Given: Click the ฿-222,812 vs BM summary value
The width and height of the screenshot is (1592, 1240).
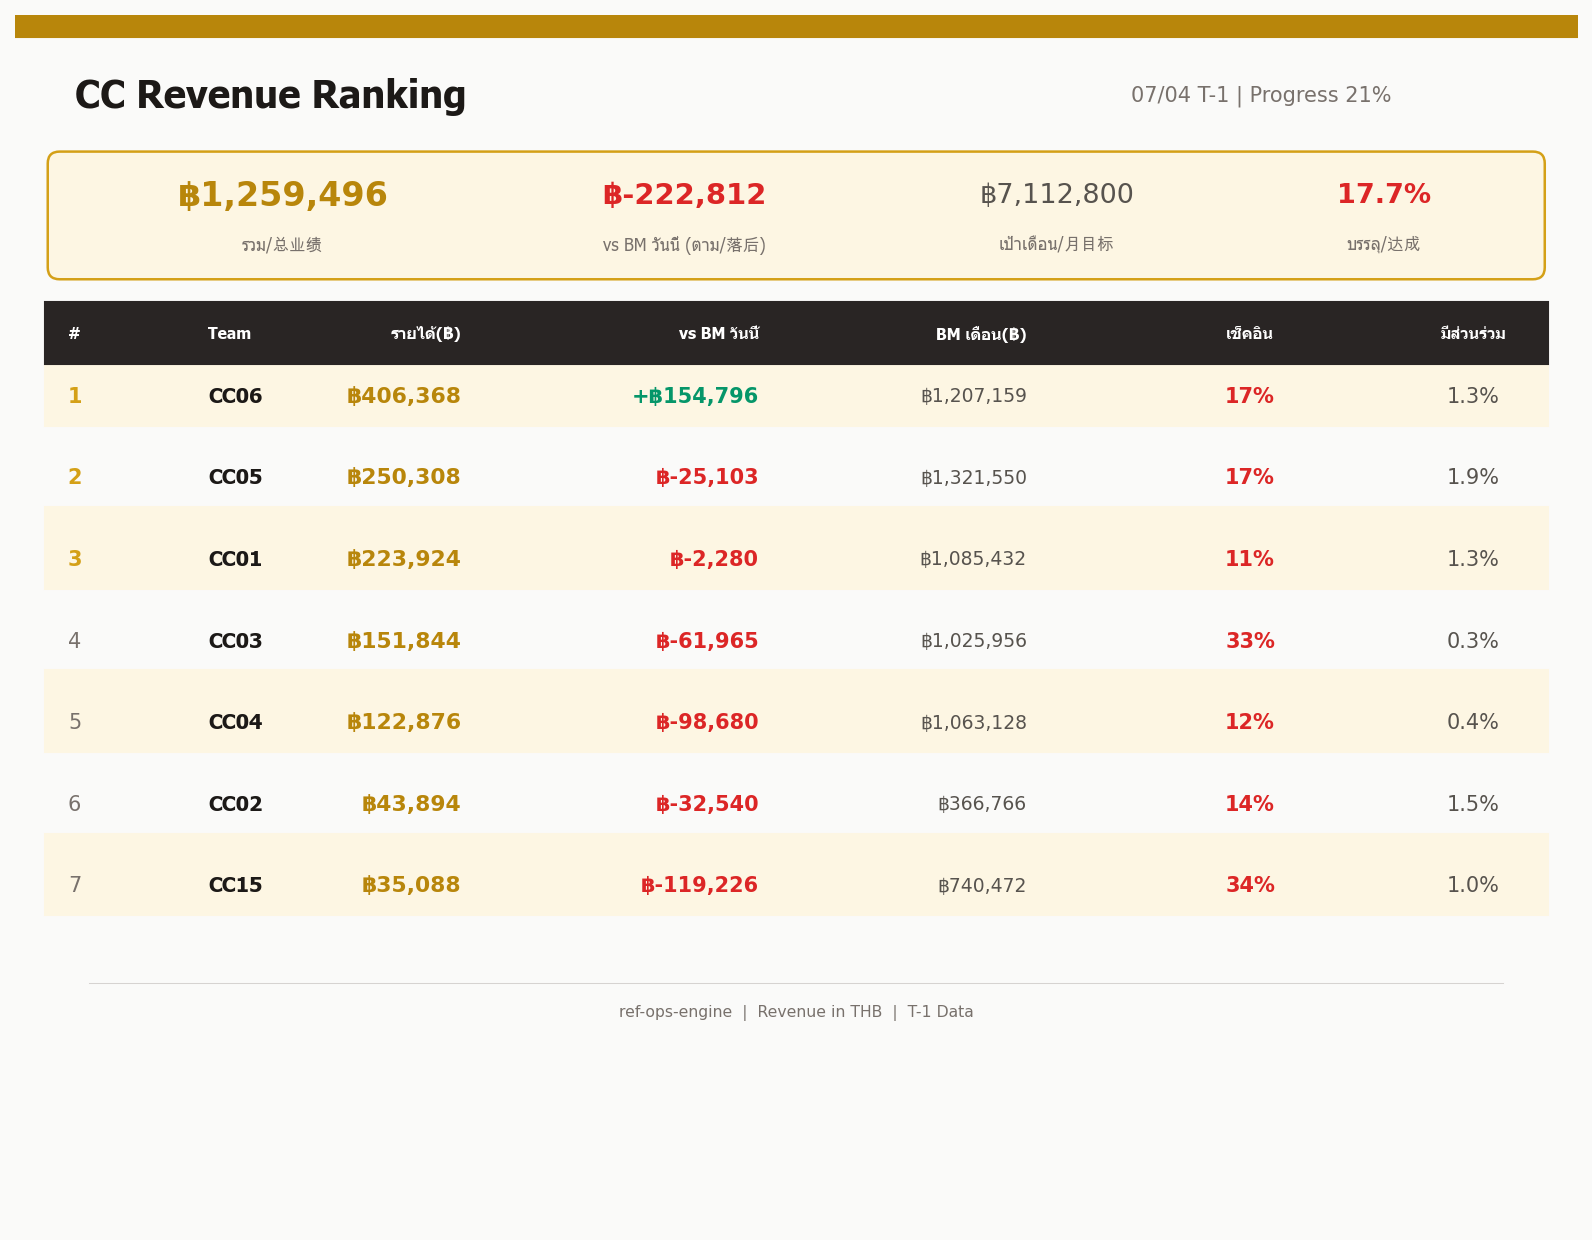Looking at the screenshot, I should (684, 196).
